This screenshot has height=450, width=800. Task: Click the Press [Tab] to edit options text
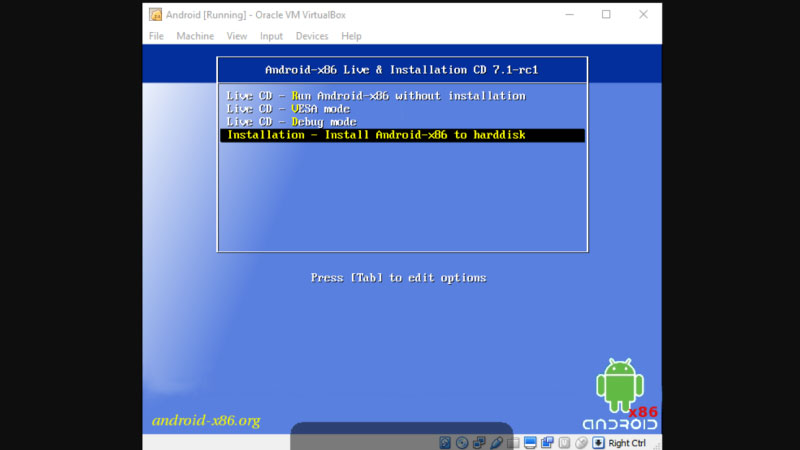398,278
